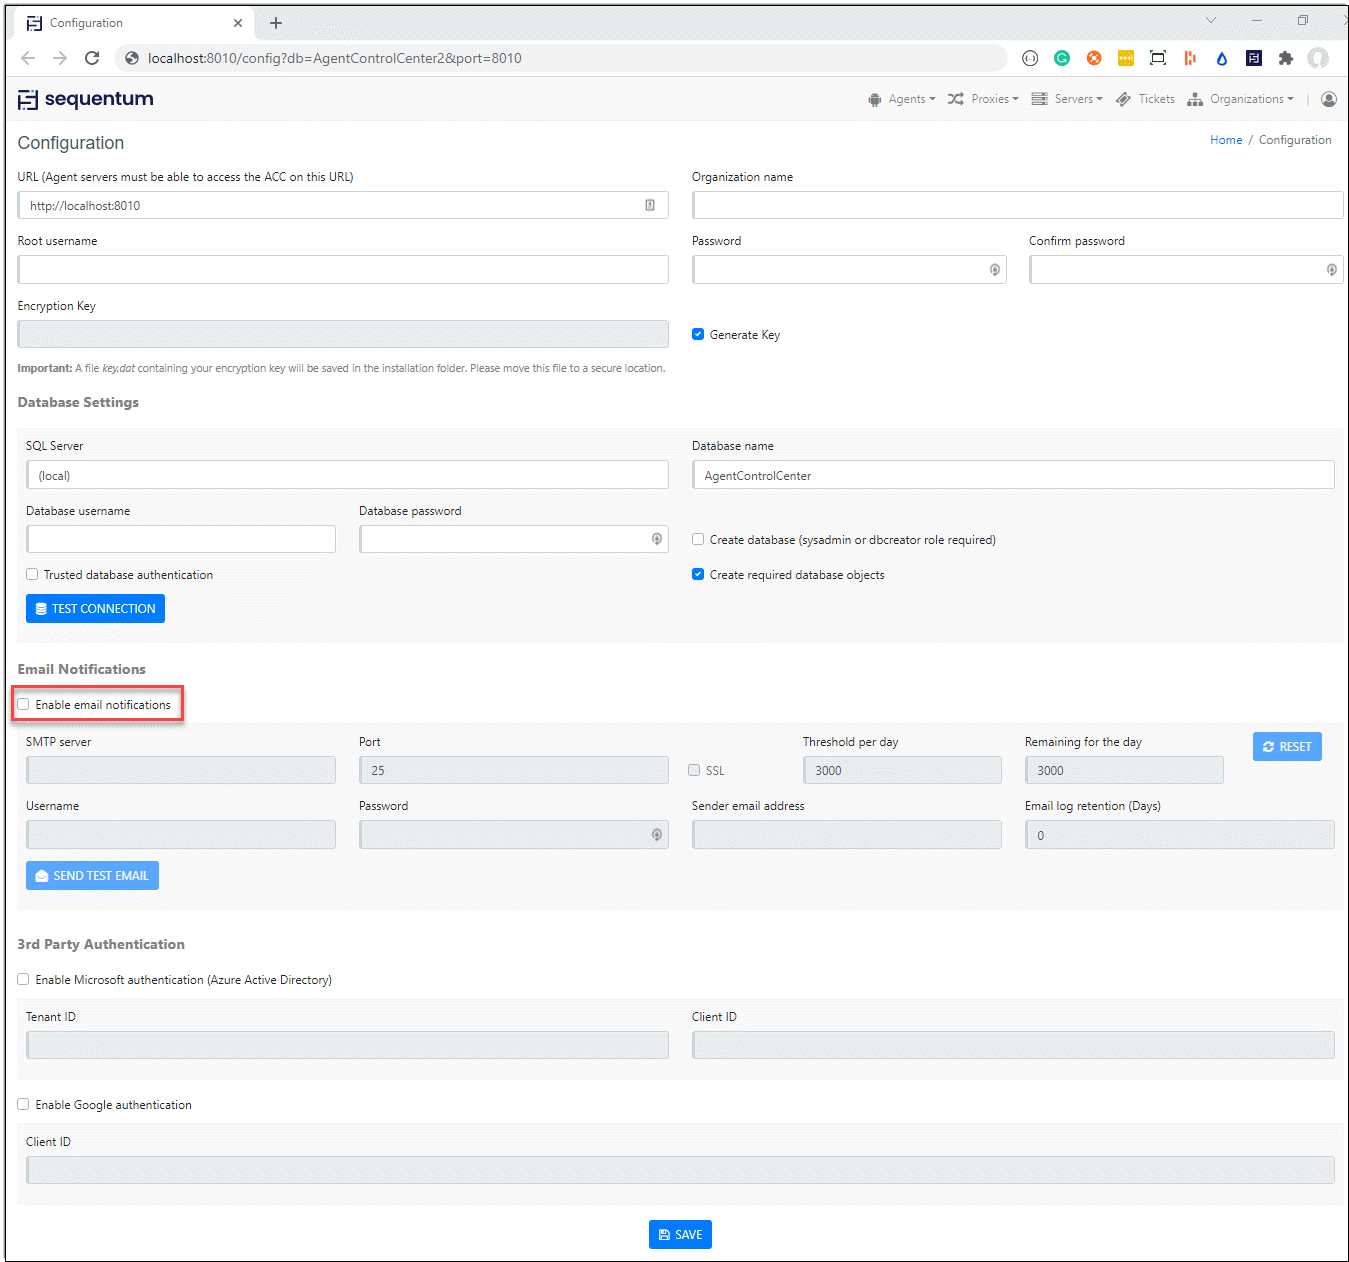Click the water drop extension icon
1349x1262 pixels.
point(1222,58)
